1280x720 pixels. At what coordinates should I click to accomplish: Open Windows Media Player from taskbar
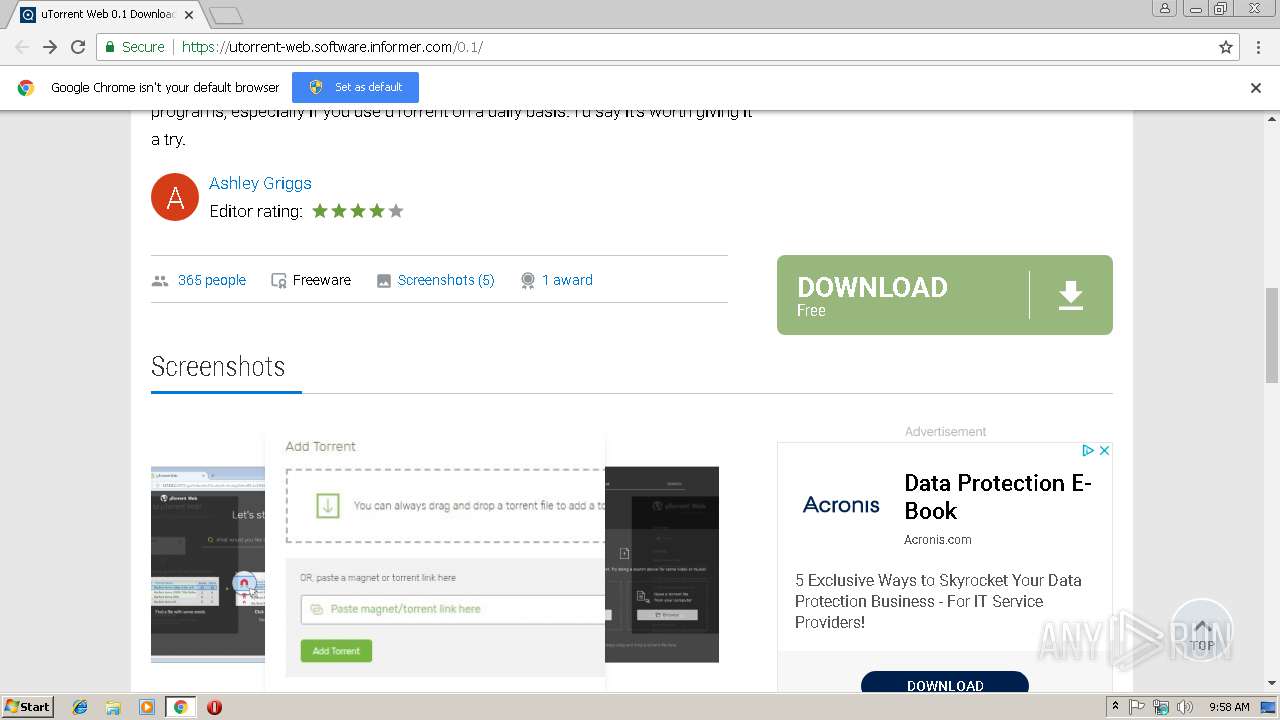pos(147,707)
